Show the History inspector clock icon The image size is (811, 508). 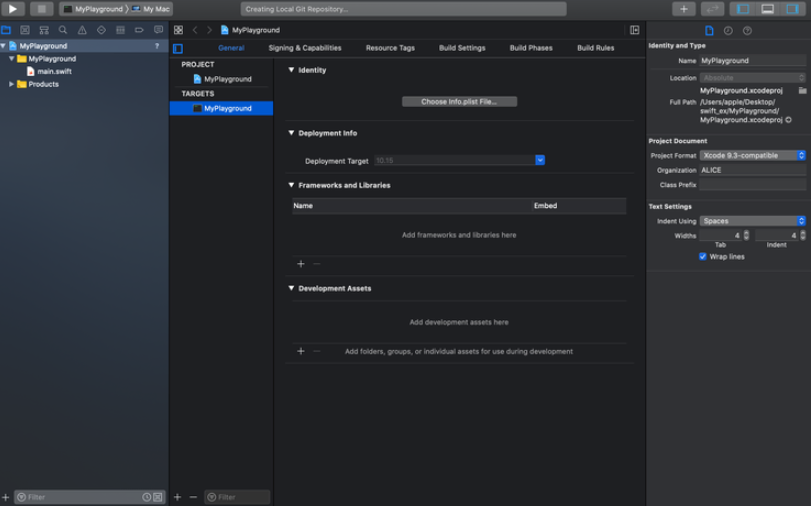pyautogui.click(x=728, y=31)
